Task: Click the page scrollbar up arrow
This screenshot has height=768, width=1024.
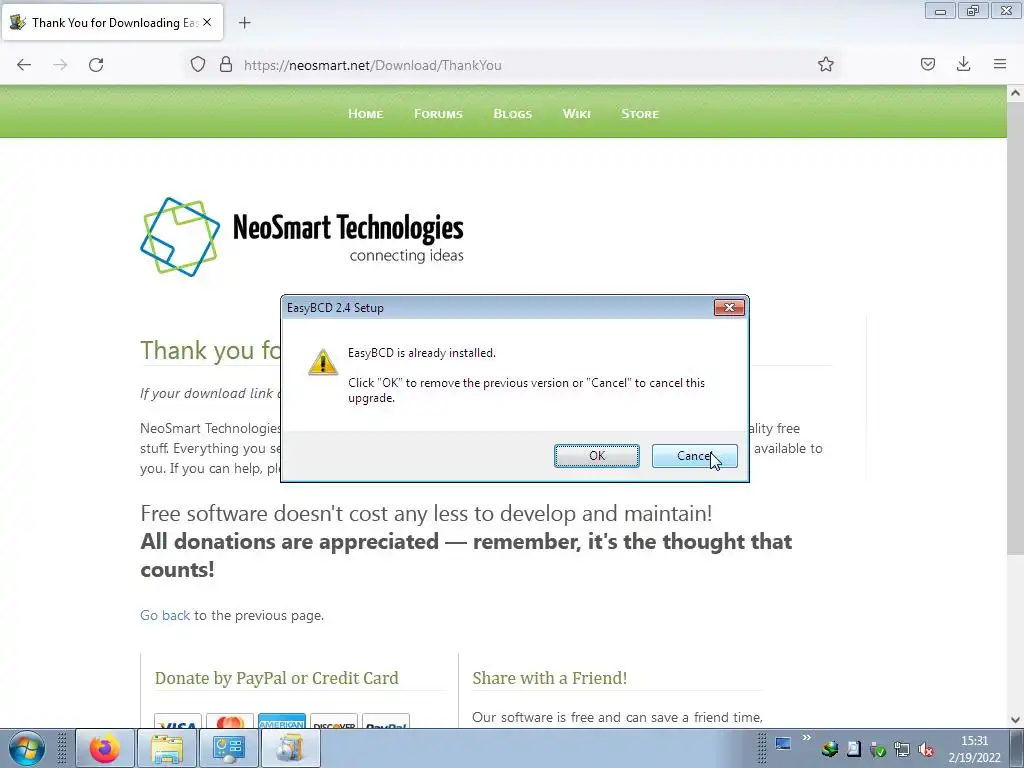Action: point(1015,93)
